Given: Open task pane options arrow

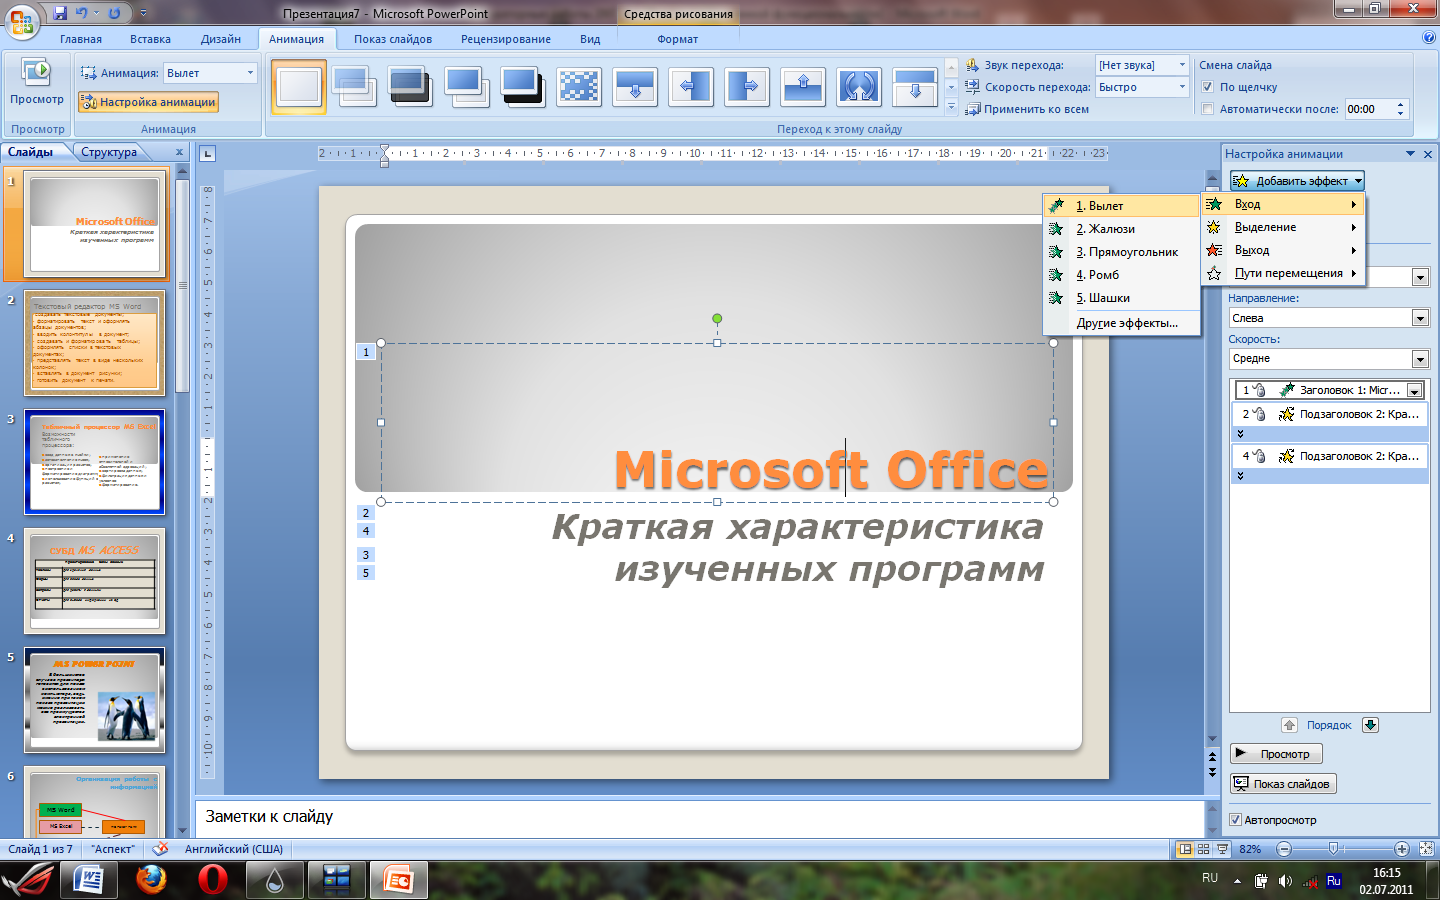Looking at the screenshot, I should coord(1411,154).
